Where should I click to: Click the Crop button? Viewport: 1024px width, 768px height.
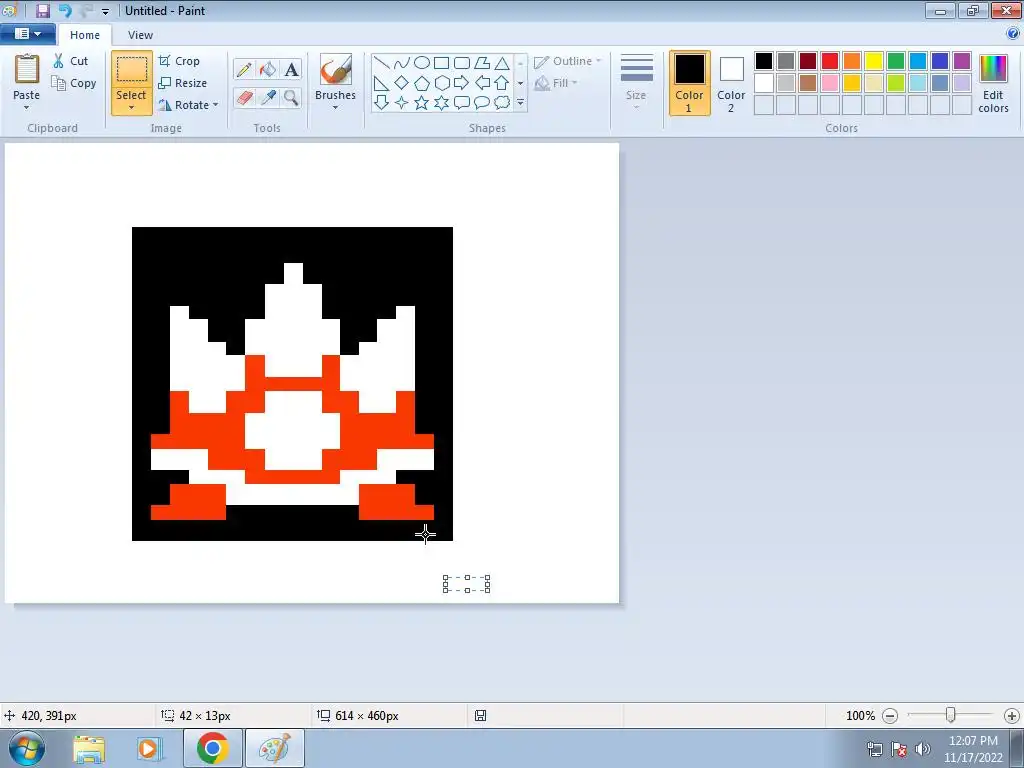180,61
